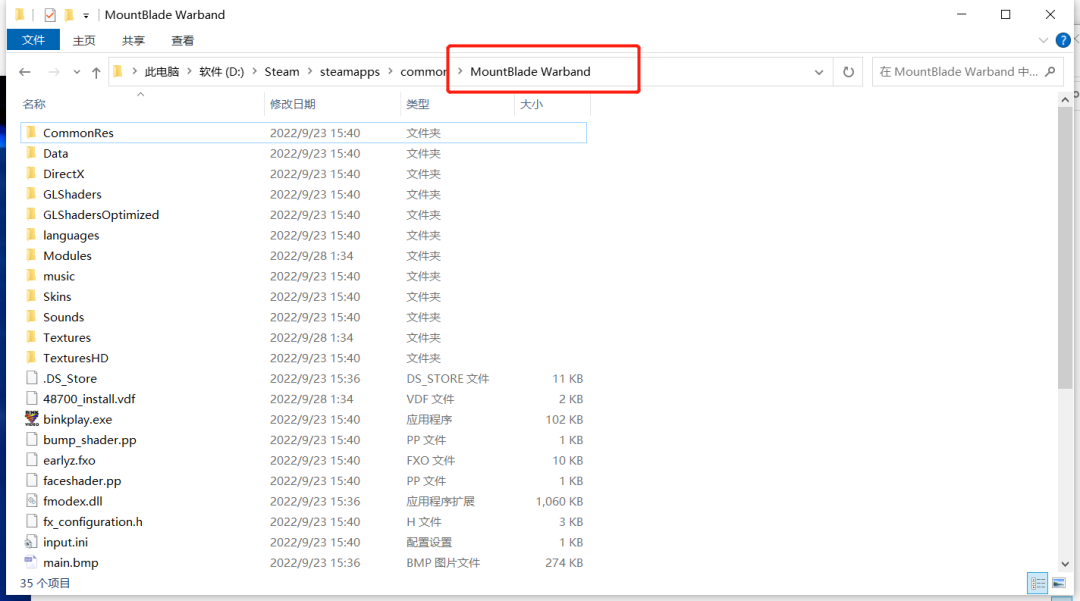Click scrollbar down arrow in file list
Screen dimensions: 1080x601
click(1065, 564)
